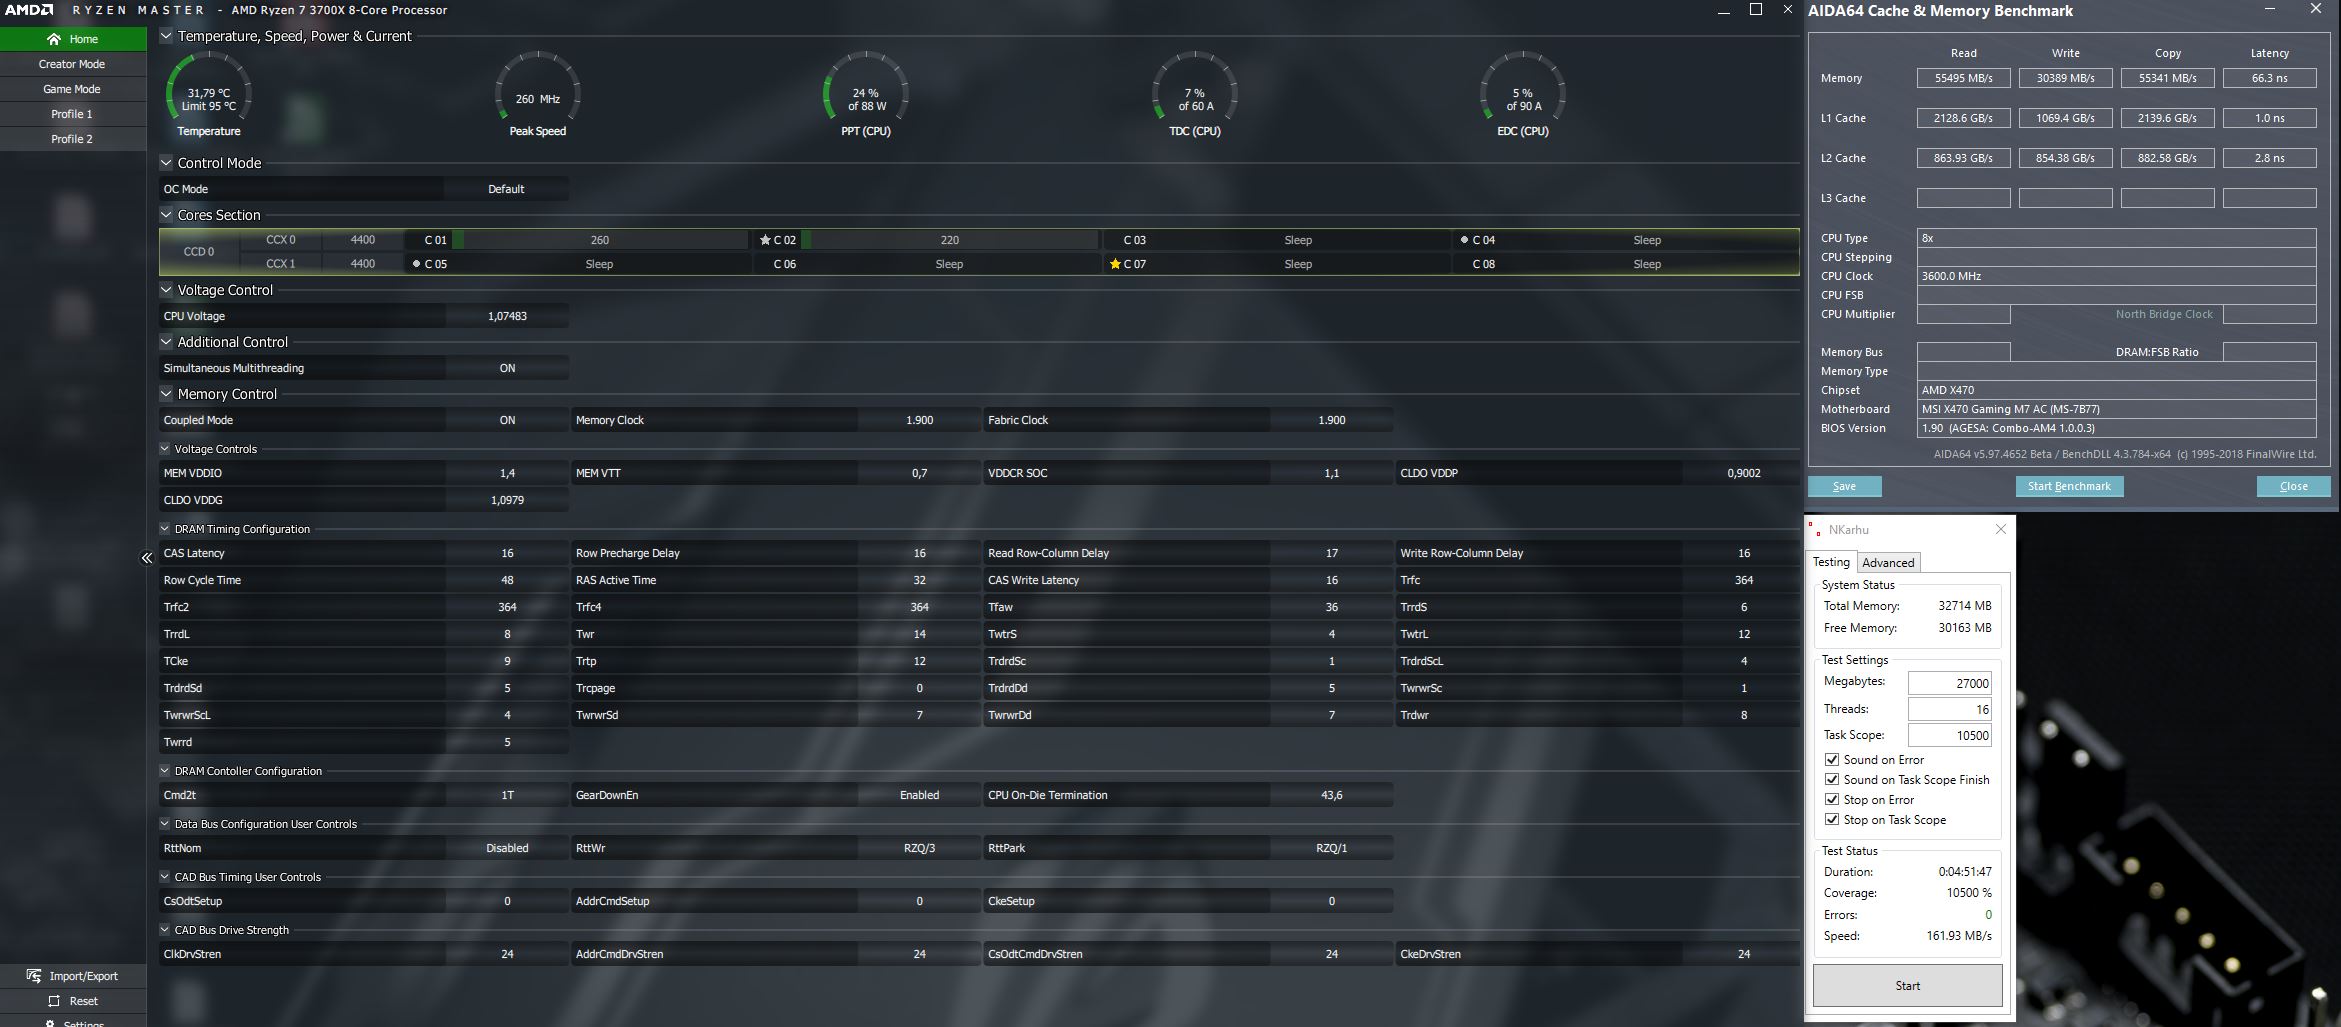Toggle Sound on Task Scope Finish checkbox
Image resolution: width=2341 pixels, height=1027 pixels.
(x=1832, y=780)
